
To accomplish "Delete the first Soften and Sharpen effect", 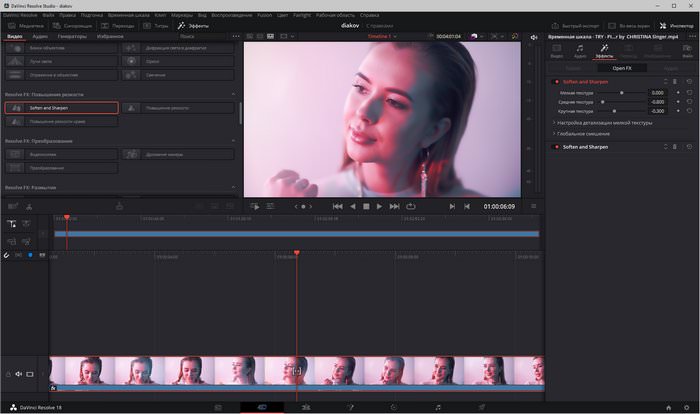I will [x=675, y=81].
